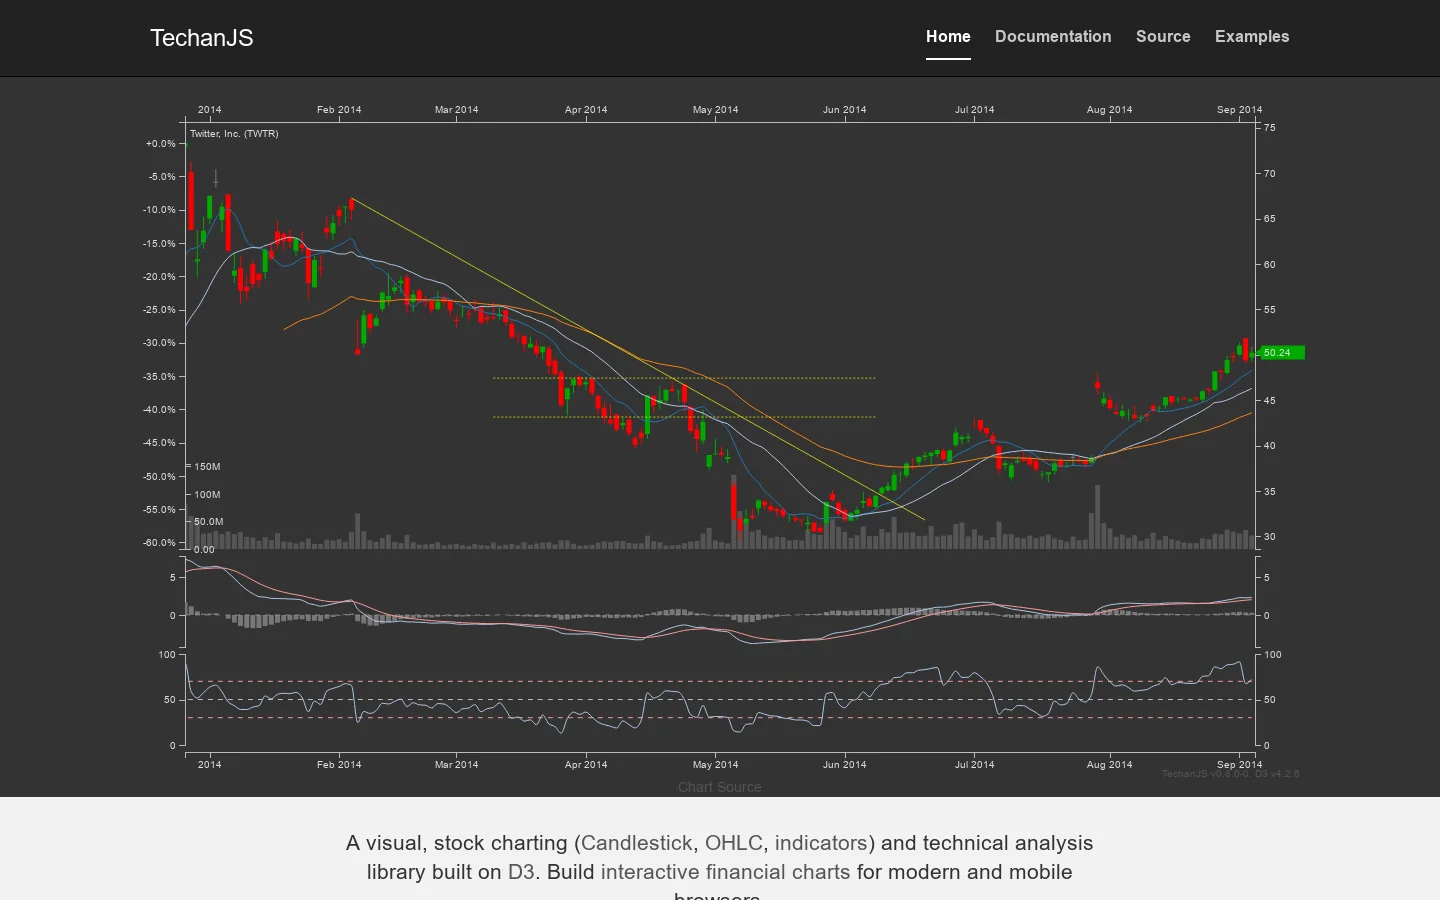Open the indicators text link

pyautogui.click(x=821, y=843)
